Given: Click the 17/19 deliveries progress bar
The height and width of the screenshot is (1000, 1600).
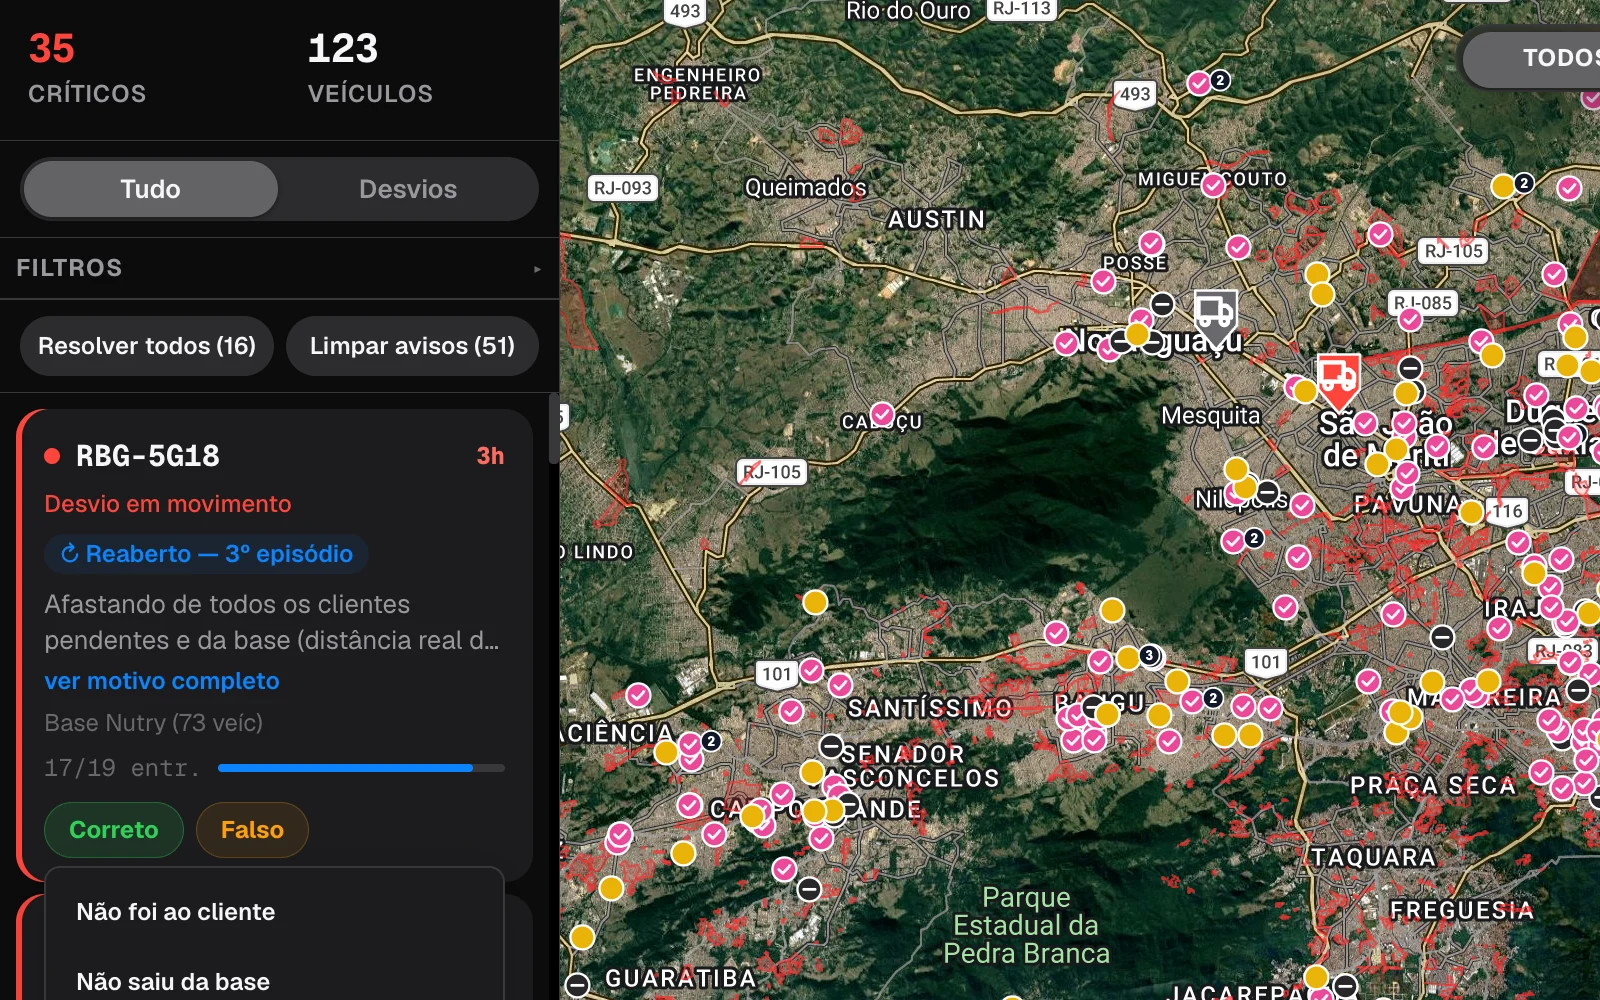Looking at the screenshot, I should pyautogui.click(x=361, y=768).
